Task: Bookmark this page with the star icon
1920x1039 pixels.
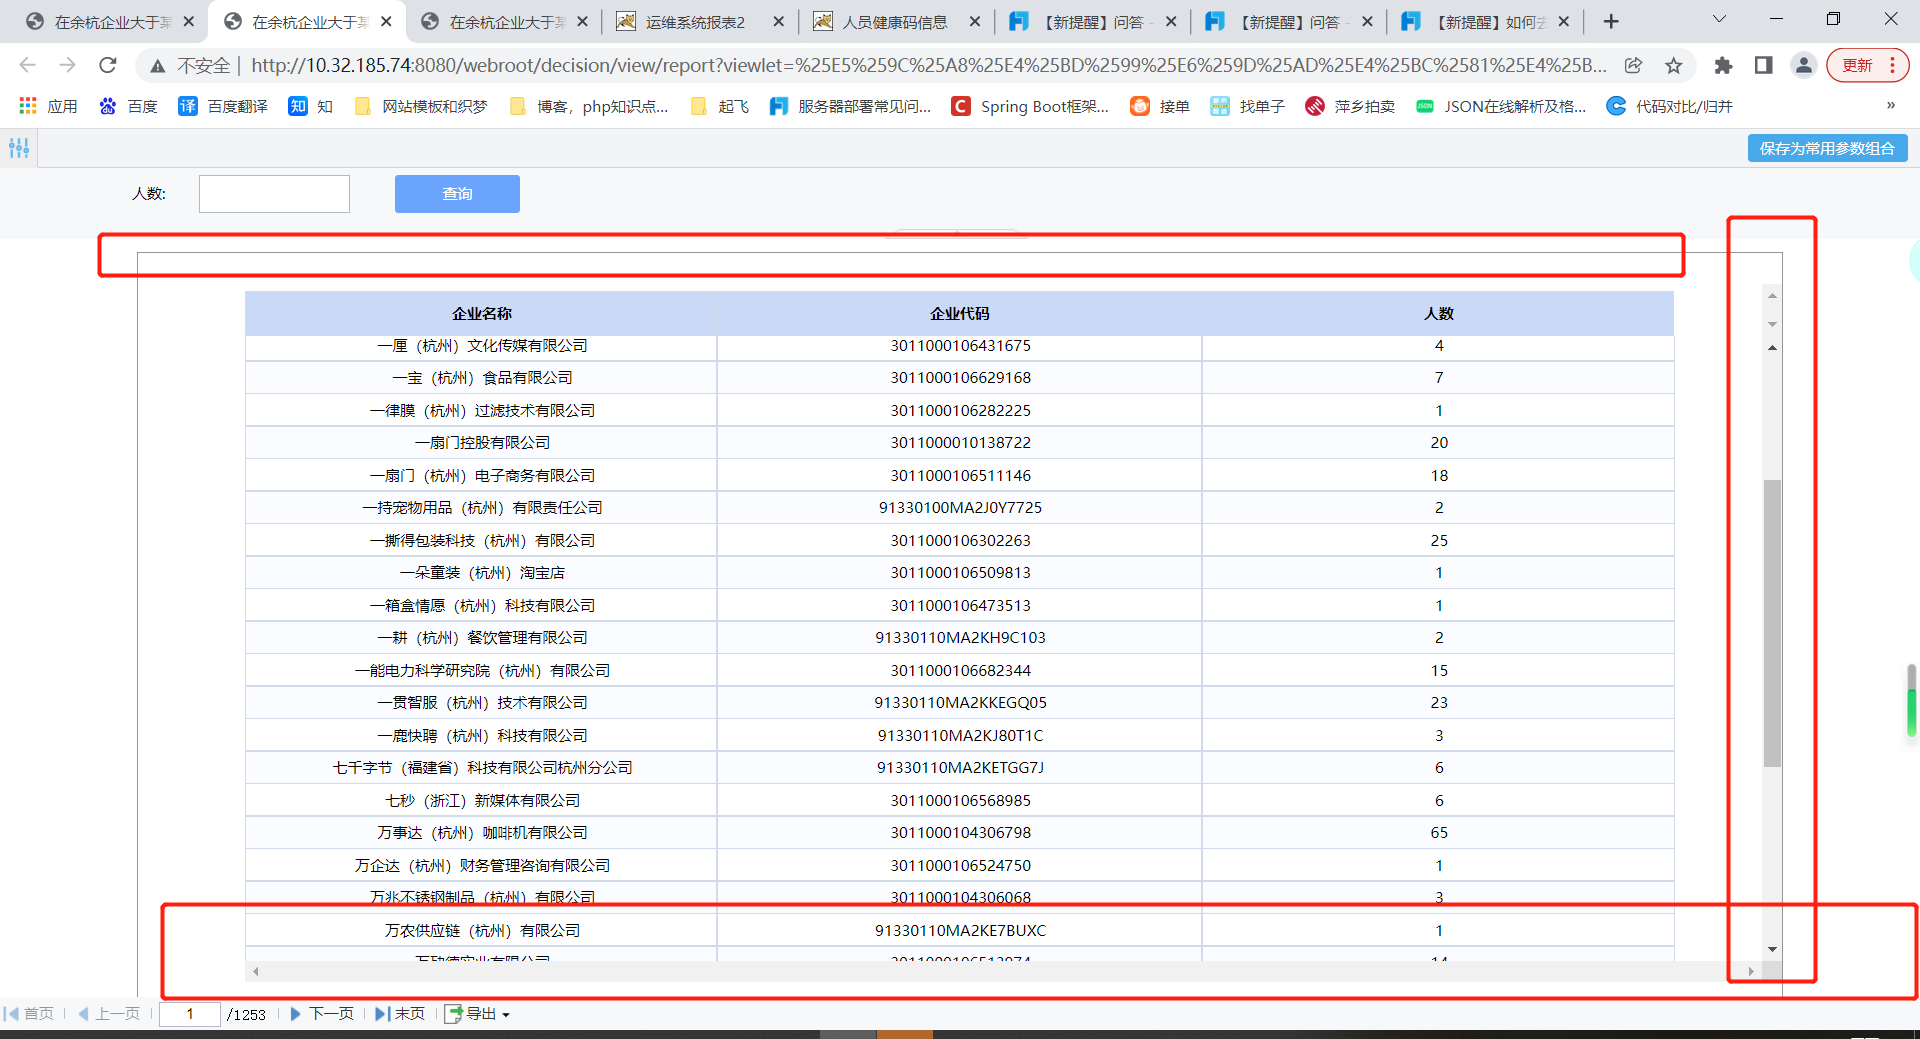Action: point(1673,66)
